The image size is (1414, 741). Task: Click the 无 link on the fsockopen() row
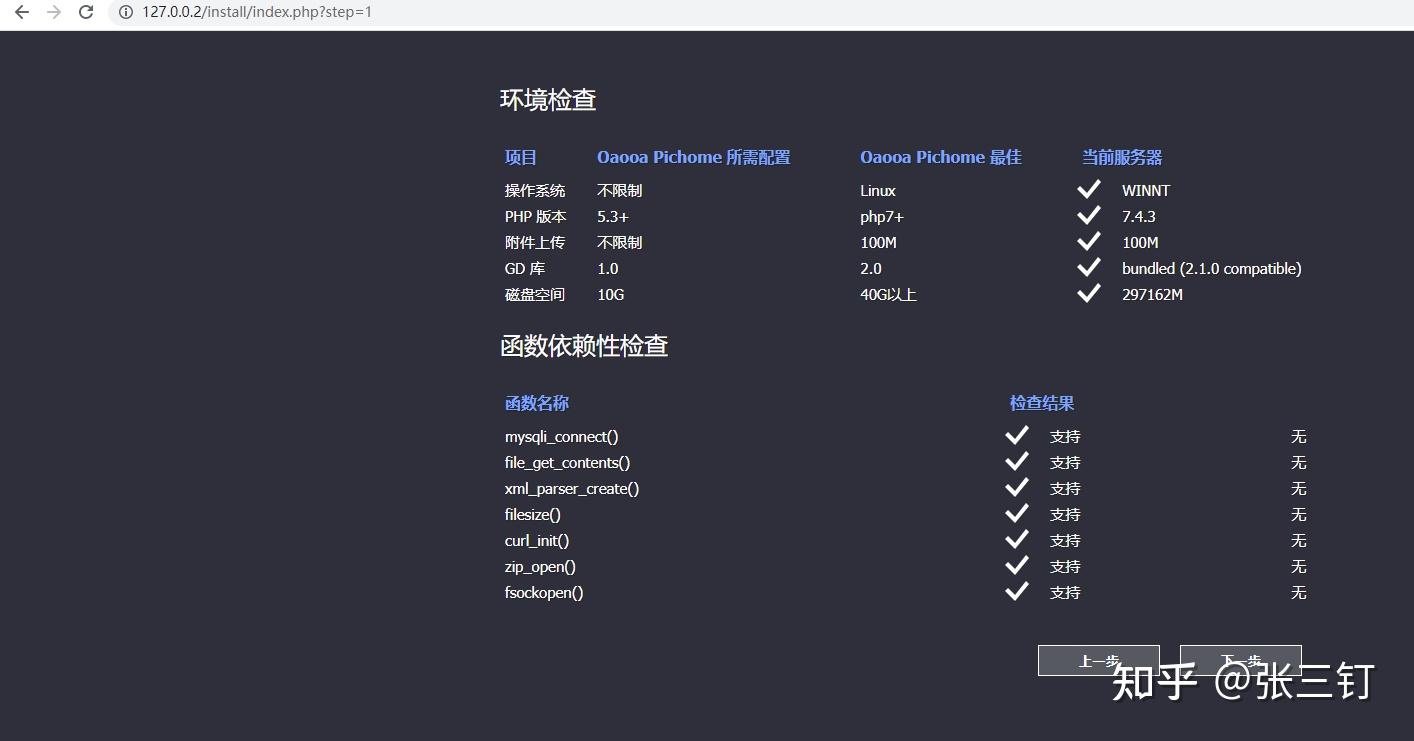click(x=1298, y=592)
